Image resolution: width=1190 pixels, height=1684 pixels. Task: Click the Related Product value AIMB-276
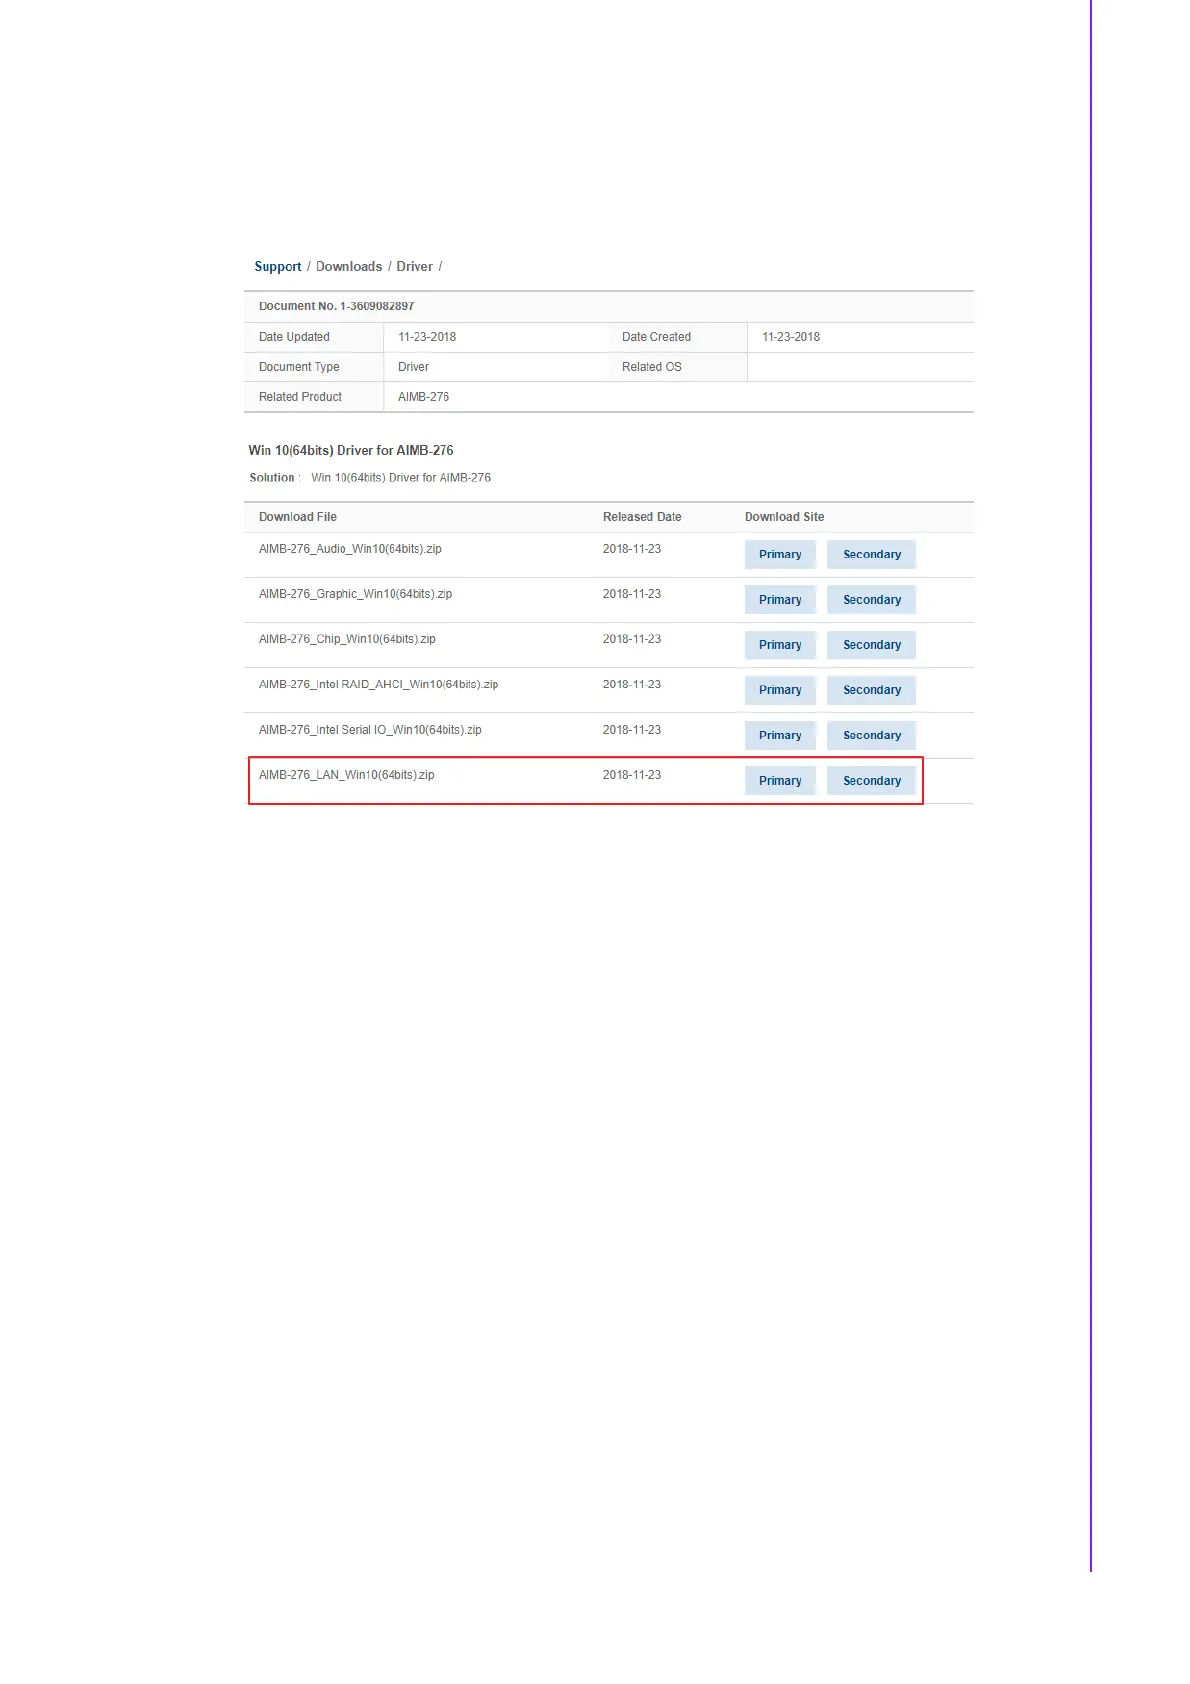pos(423,397)
